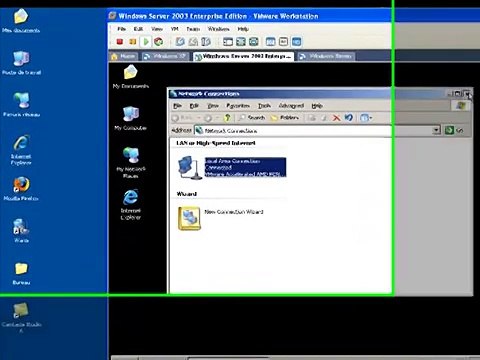Click the Go button beside the address bar

pyautogui.click(x=454, y=130)
